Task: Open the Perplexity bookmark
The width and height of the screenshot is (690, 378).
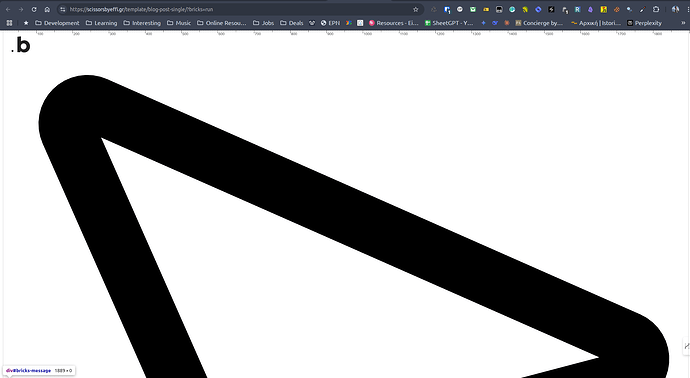Action: tap(645, 23)
